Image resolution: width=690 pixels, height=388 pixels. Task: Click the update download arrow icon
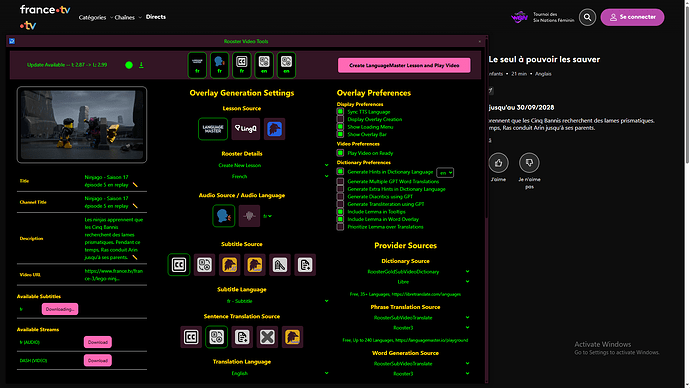tap(141, 65)
